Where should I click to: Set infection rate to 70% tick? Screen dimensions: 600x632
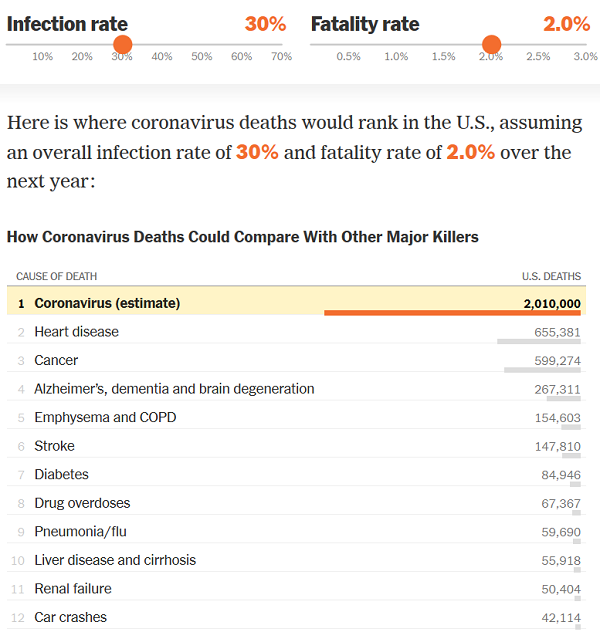pos(282,57)
